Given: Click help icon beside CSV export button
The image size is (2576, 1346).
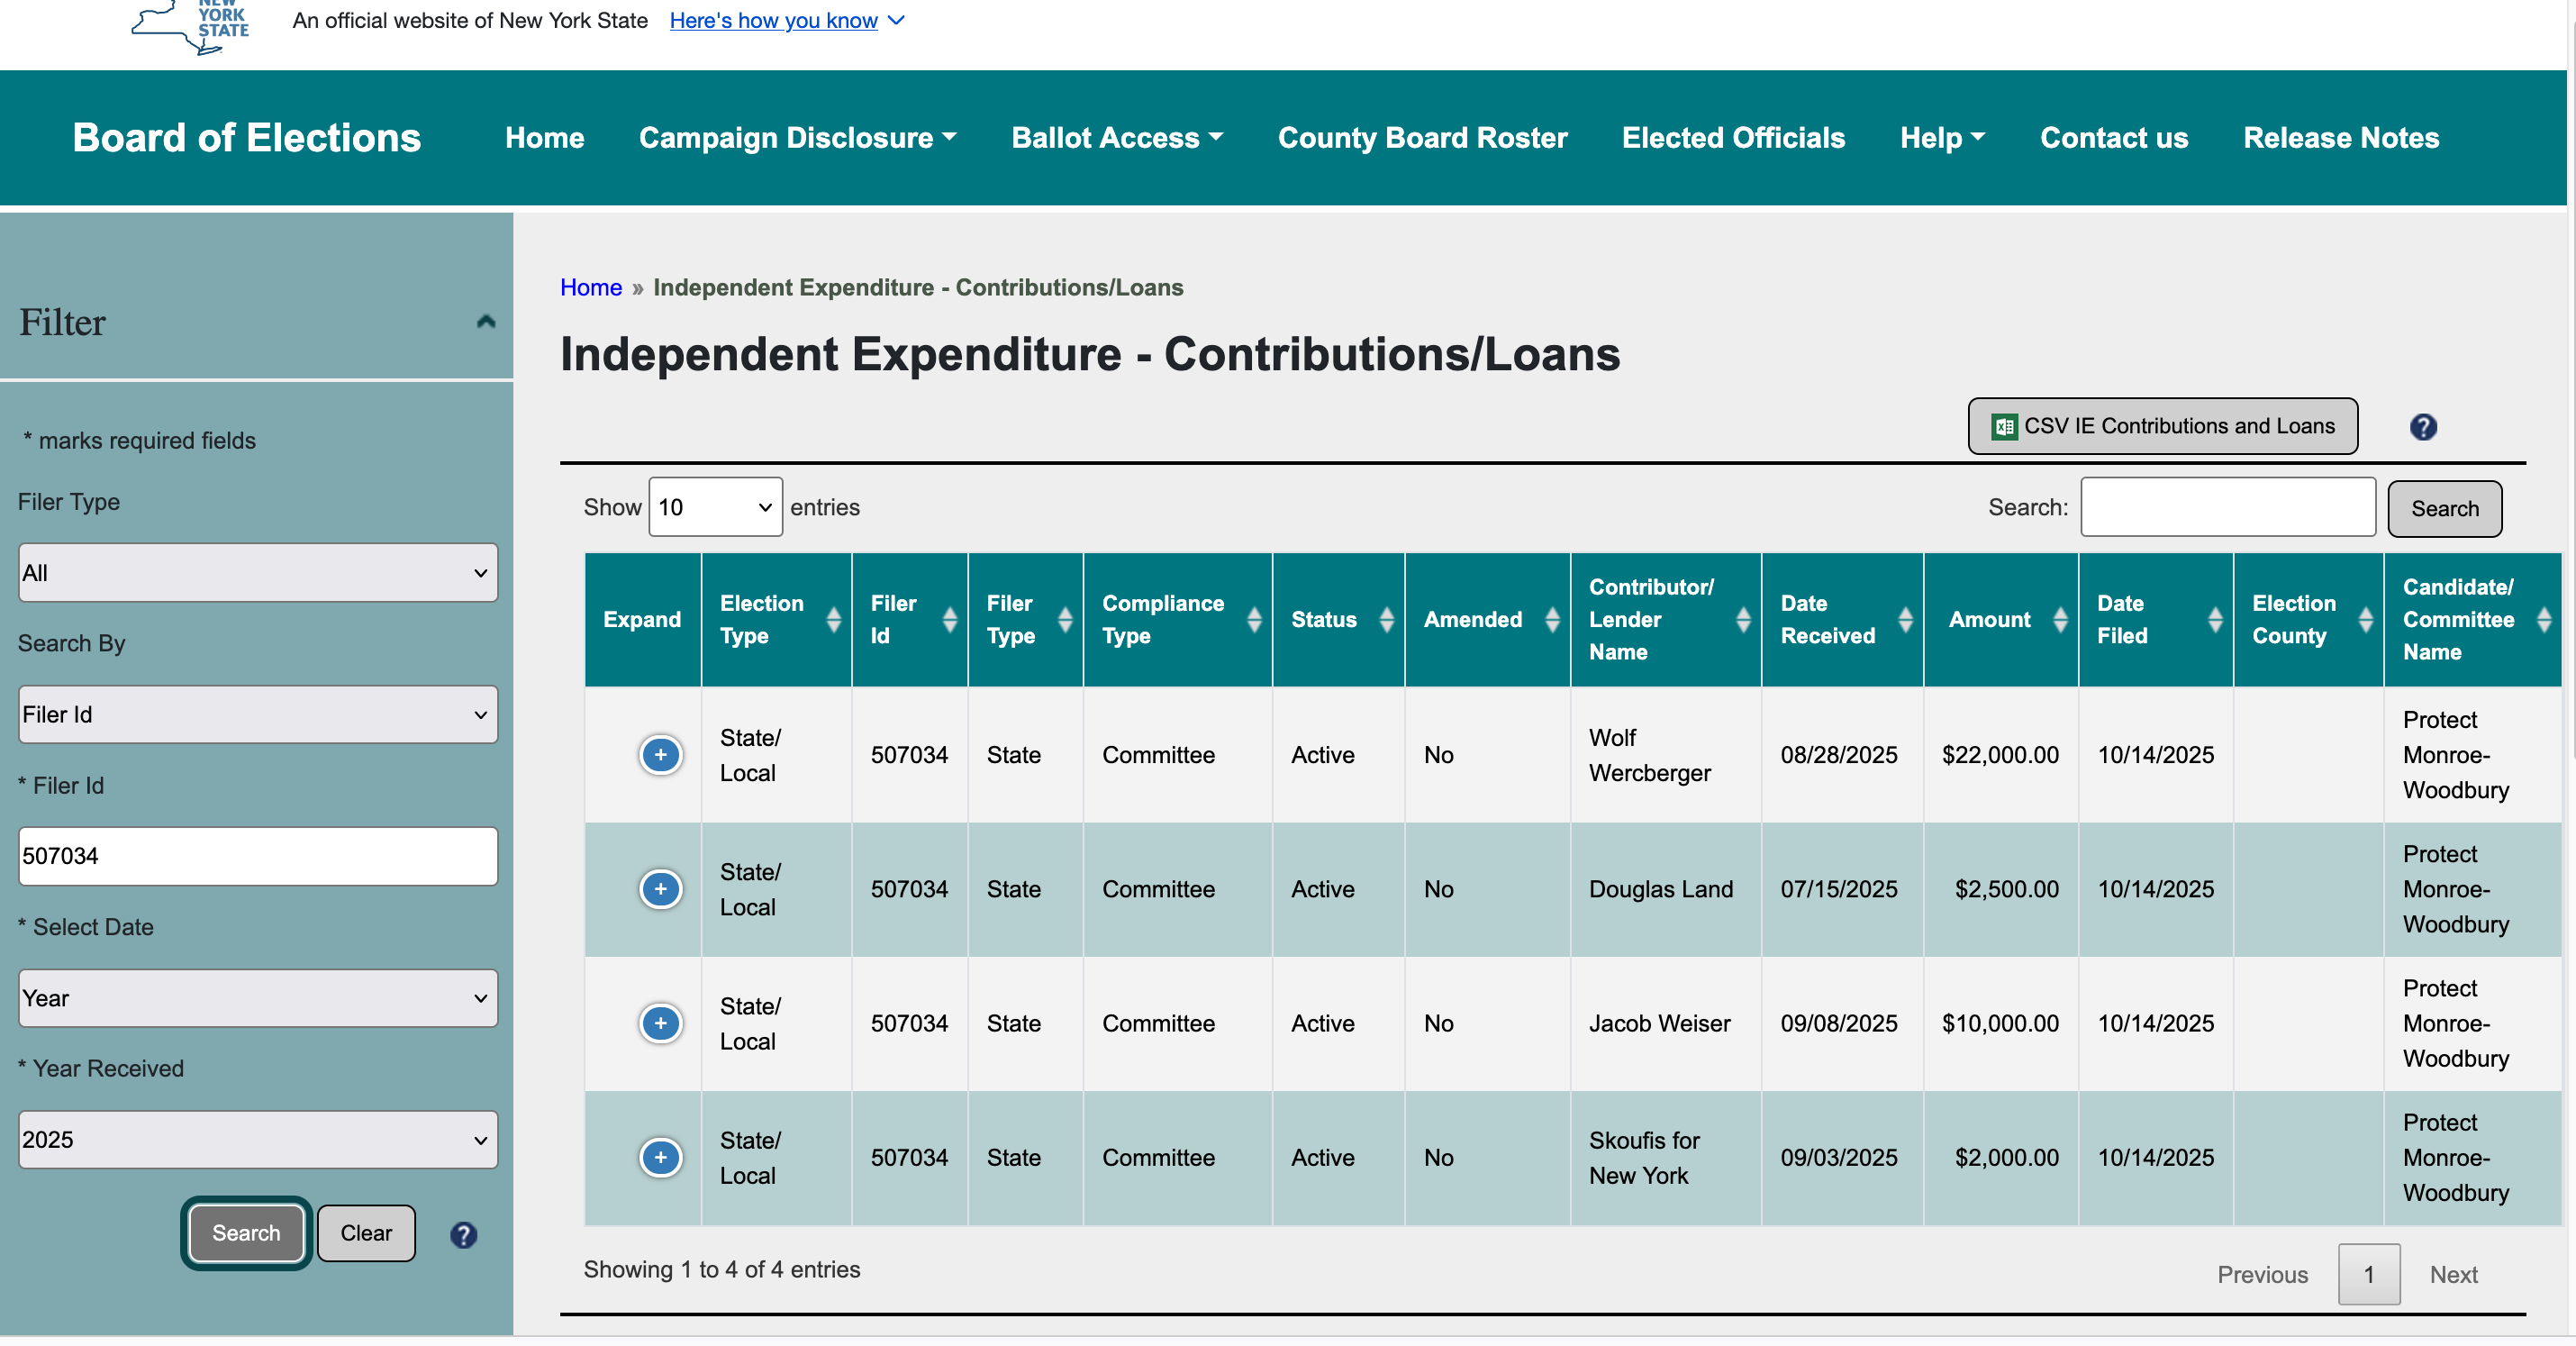Looking at the screenshot, I should 2423,427.
